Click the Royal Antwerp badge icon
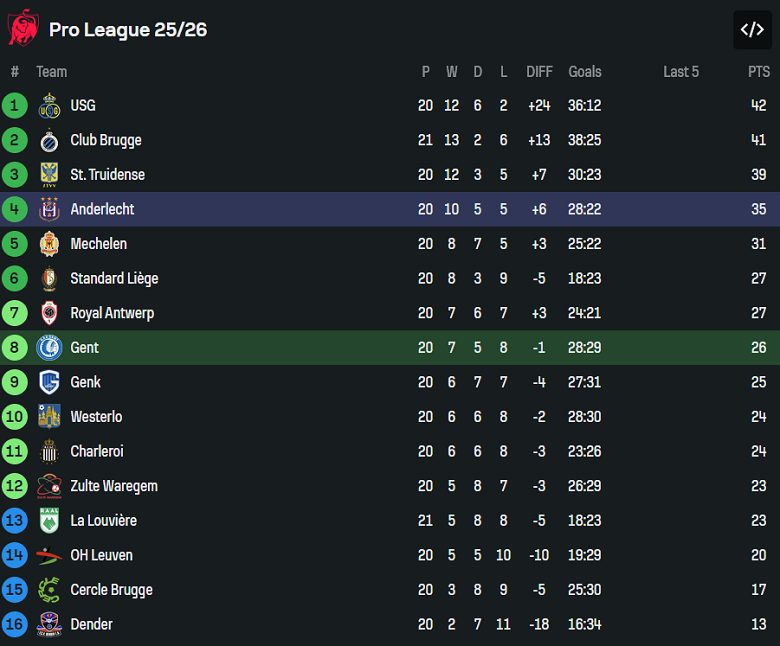 [49, 313]
